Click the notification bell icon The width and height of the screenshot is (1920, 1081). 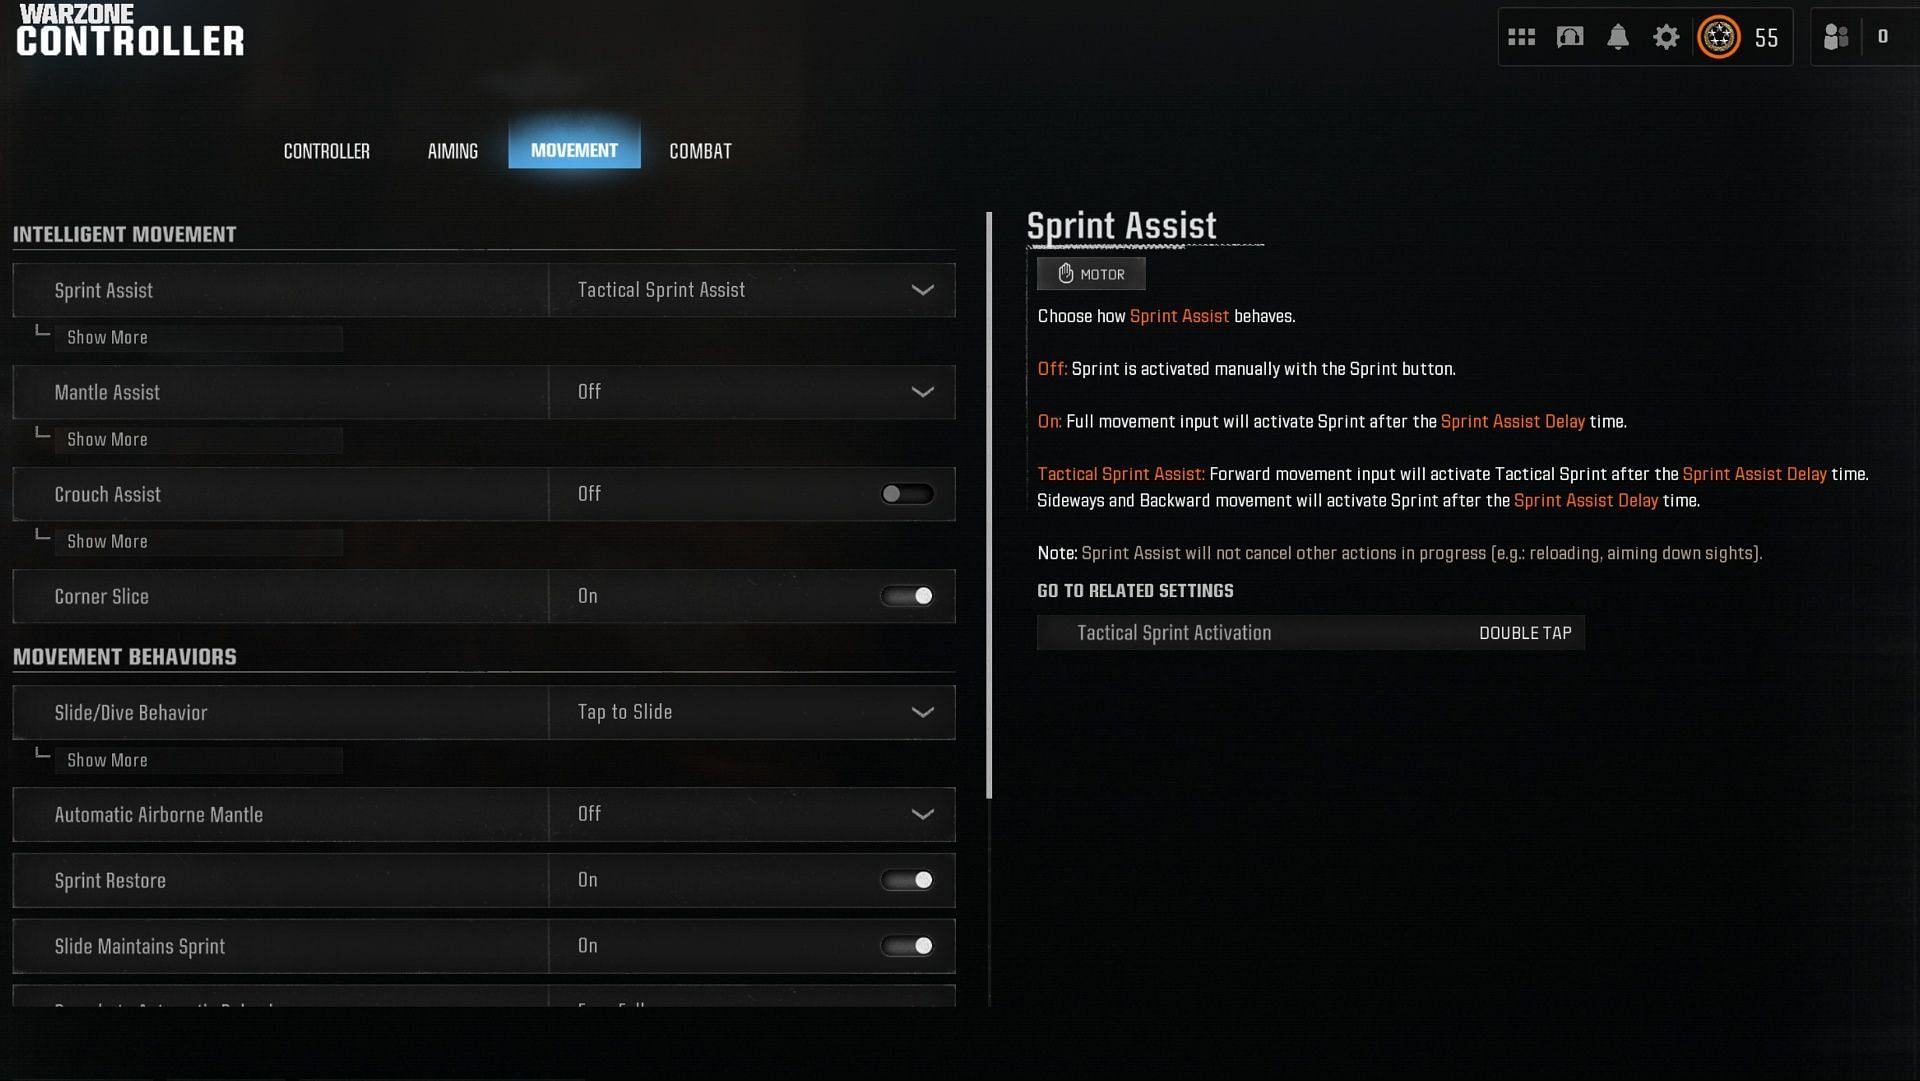coord(1618,36)
